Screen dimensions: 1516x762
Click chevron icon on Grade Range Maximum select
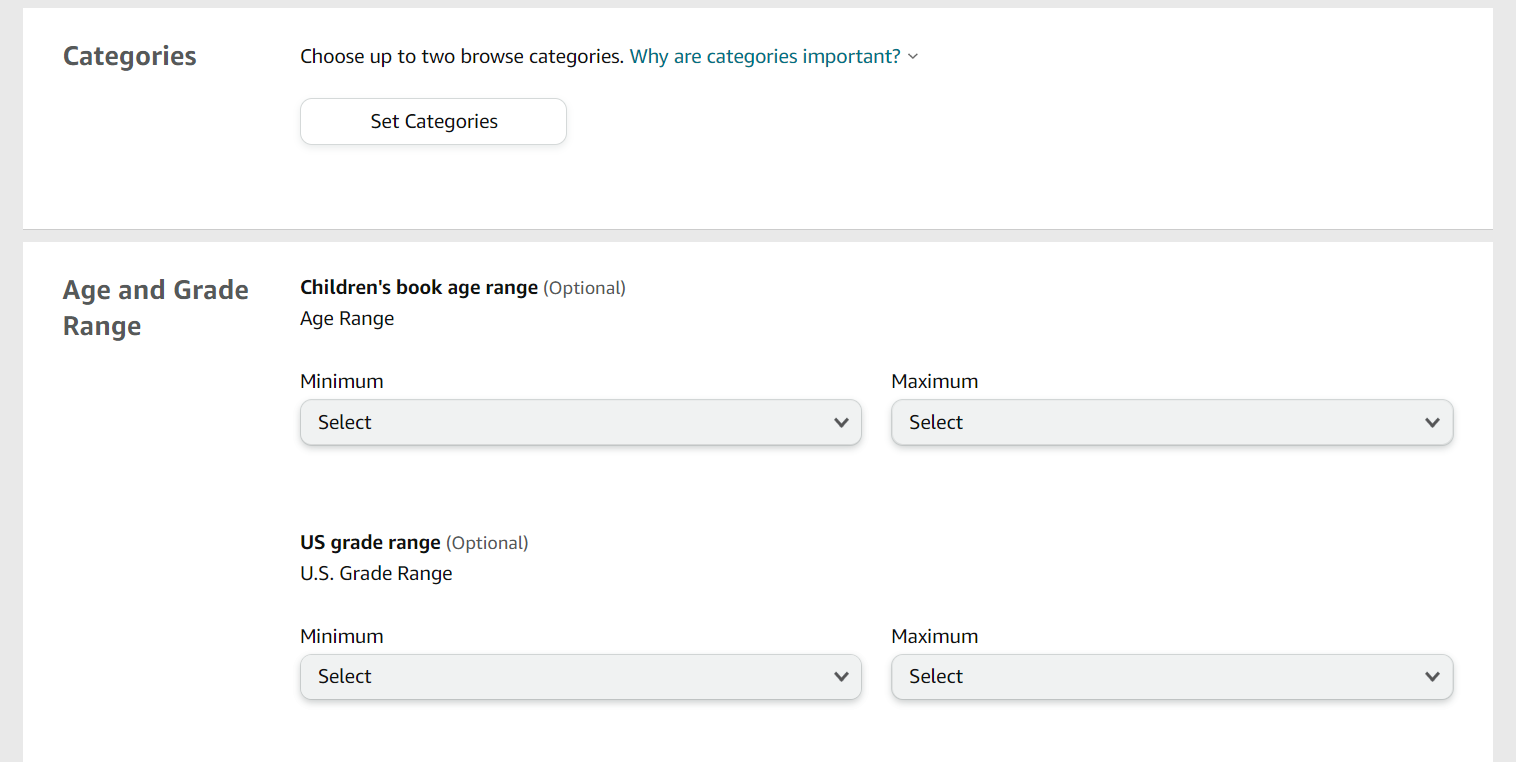coord(1432,677)
